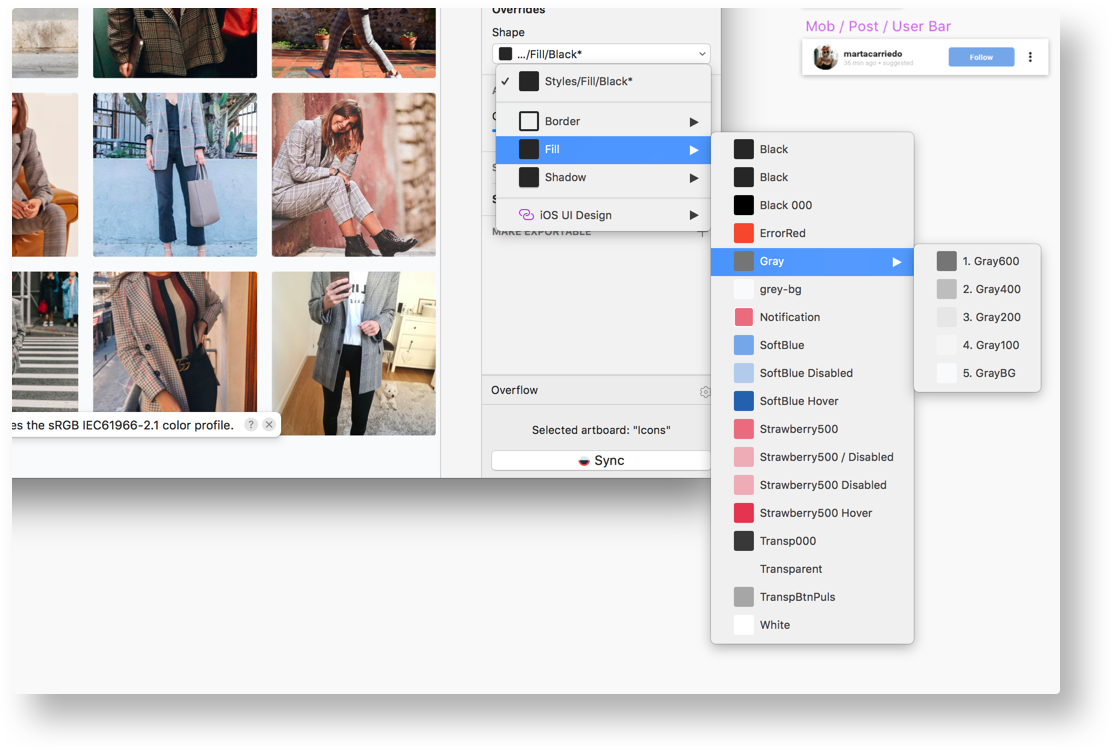This screenshot has width=1112, height=750.
Task: Choose ErrorRed from fill list
Action: [x=782, y=233]
